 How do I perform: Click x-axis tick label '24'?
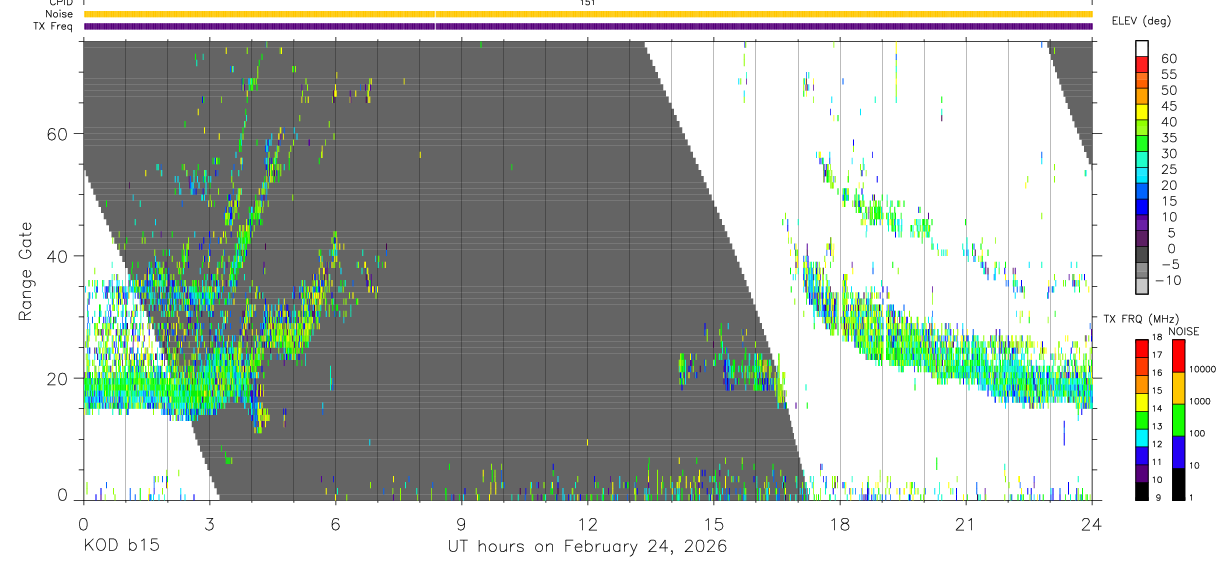[x=1091, y=524]
